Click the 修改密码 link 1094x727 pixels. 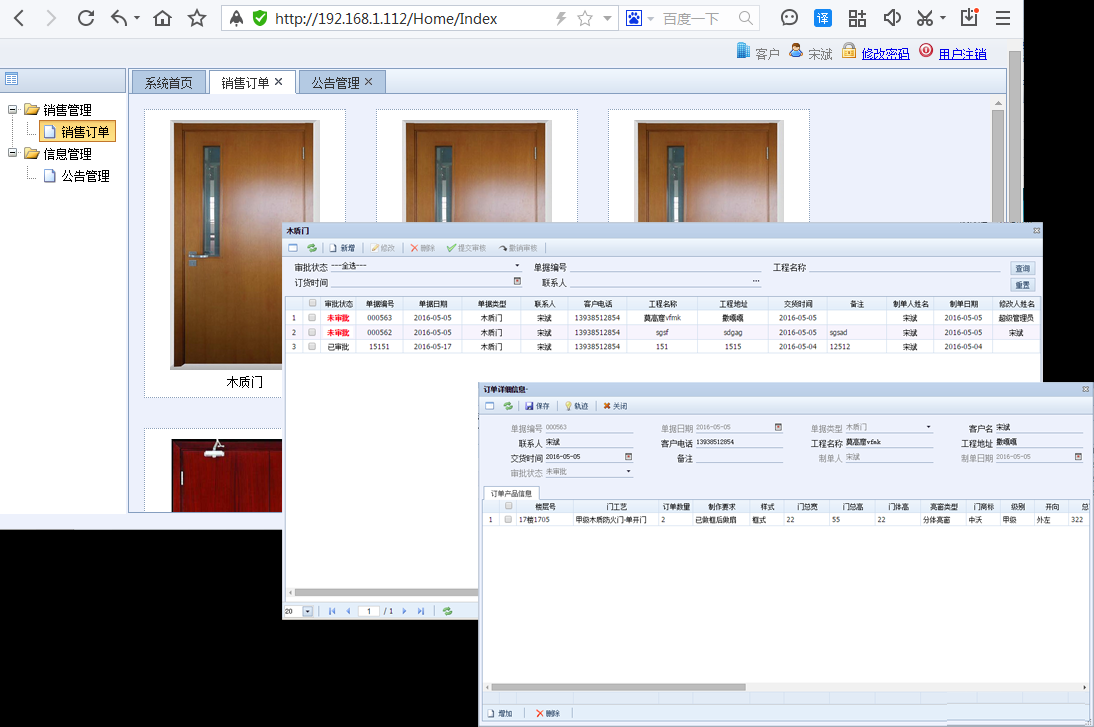pos(885,54)
